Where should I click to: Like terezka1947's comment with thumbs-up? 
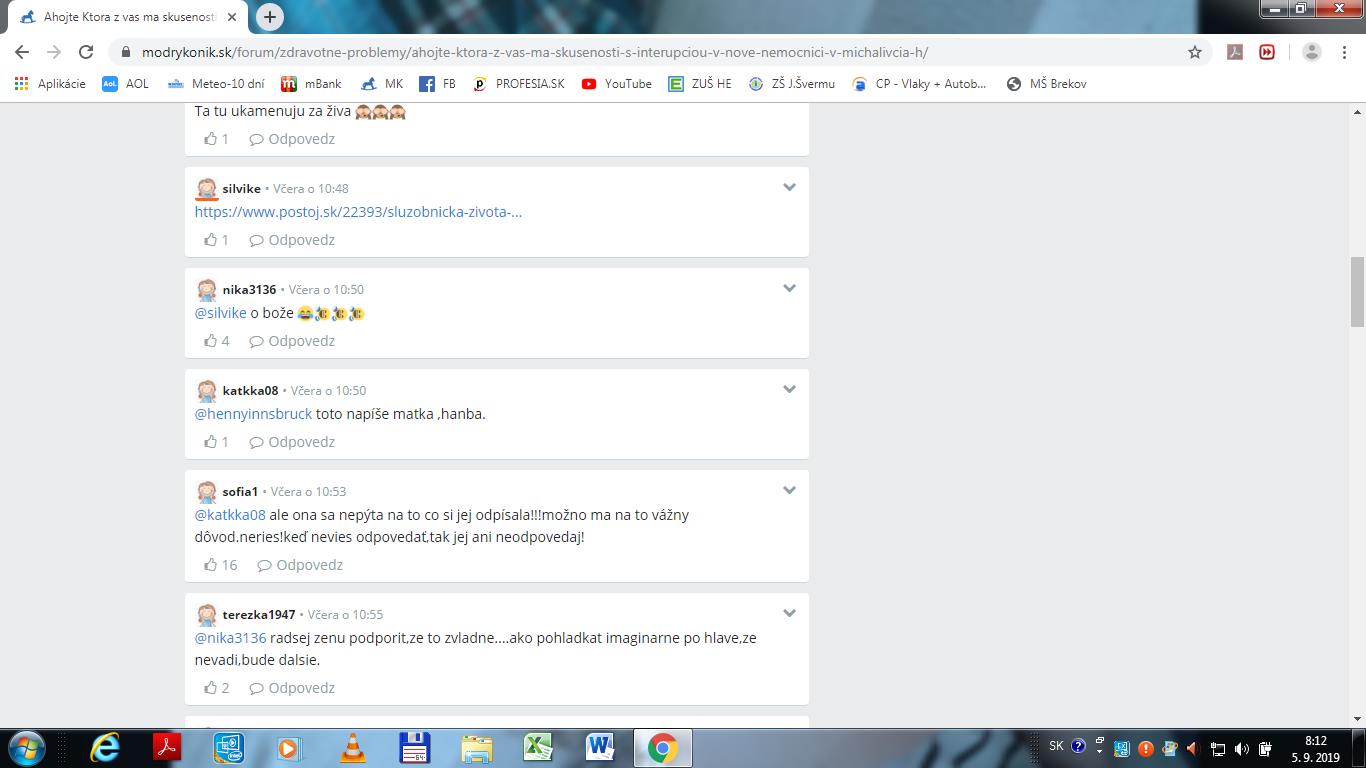tap(211, 688)
